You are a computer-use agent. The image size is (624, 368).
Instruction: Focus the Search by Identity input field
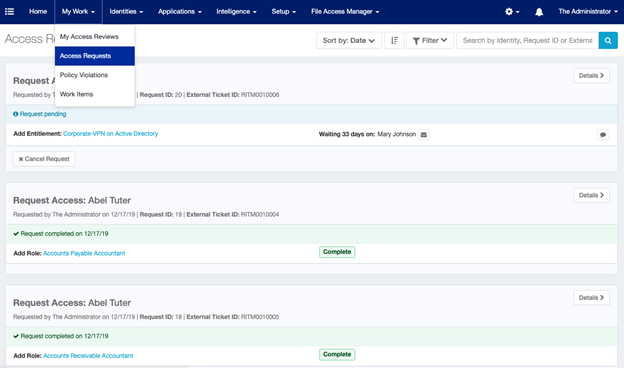pyautogui.click(x=527, y=41)
